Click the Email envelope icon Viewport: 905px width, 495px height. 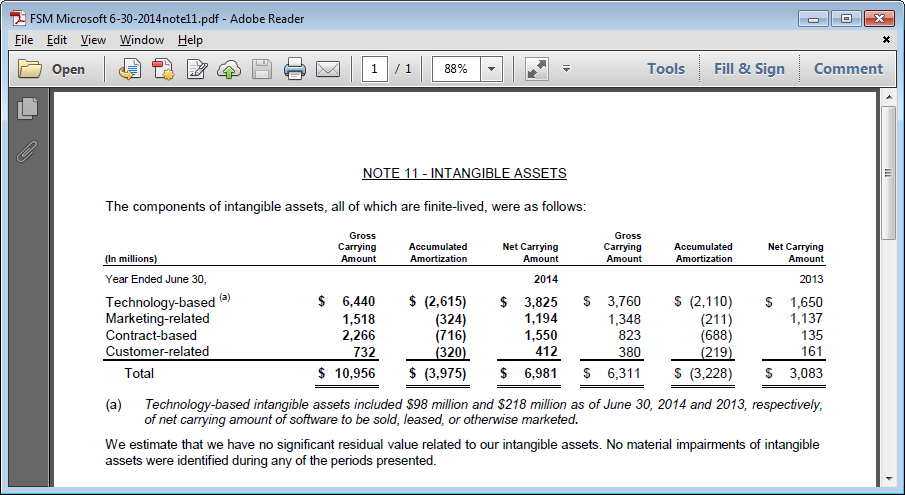click(328, 69)
